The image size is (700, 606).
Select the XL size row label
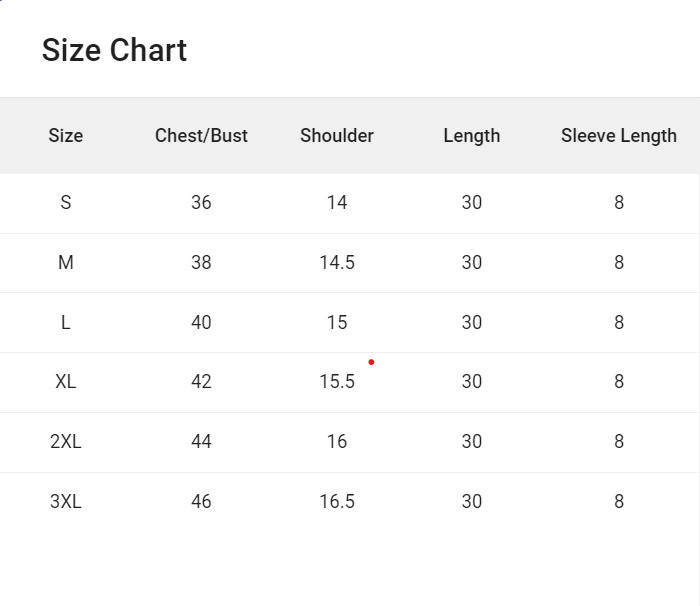pos(66,382)
